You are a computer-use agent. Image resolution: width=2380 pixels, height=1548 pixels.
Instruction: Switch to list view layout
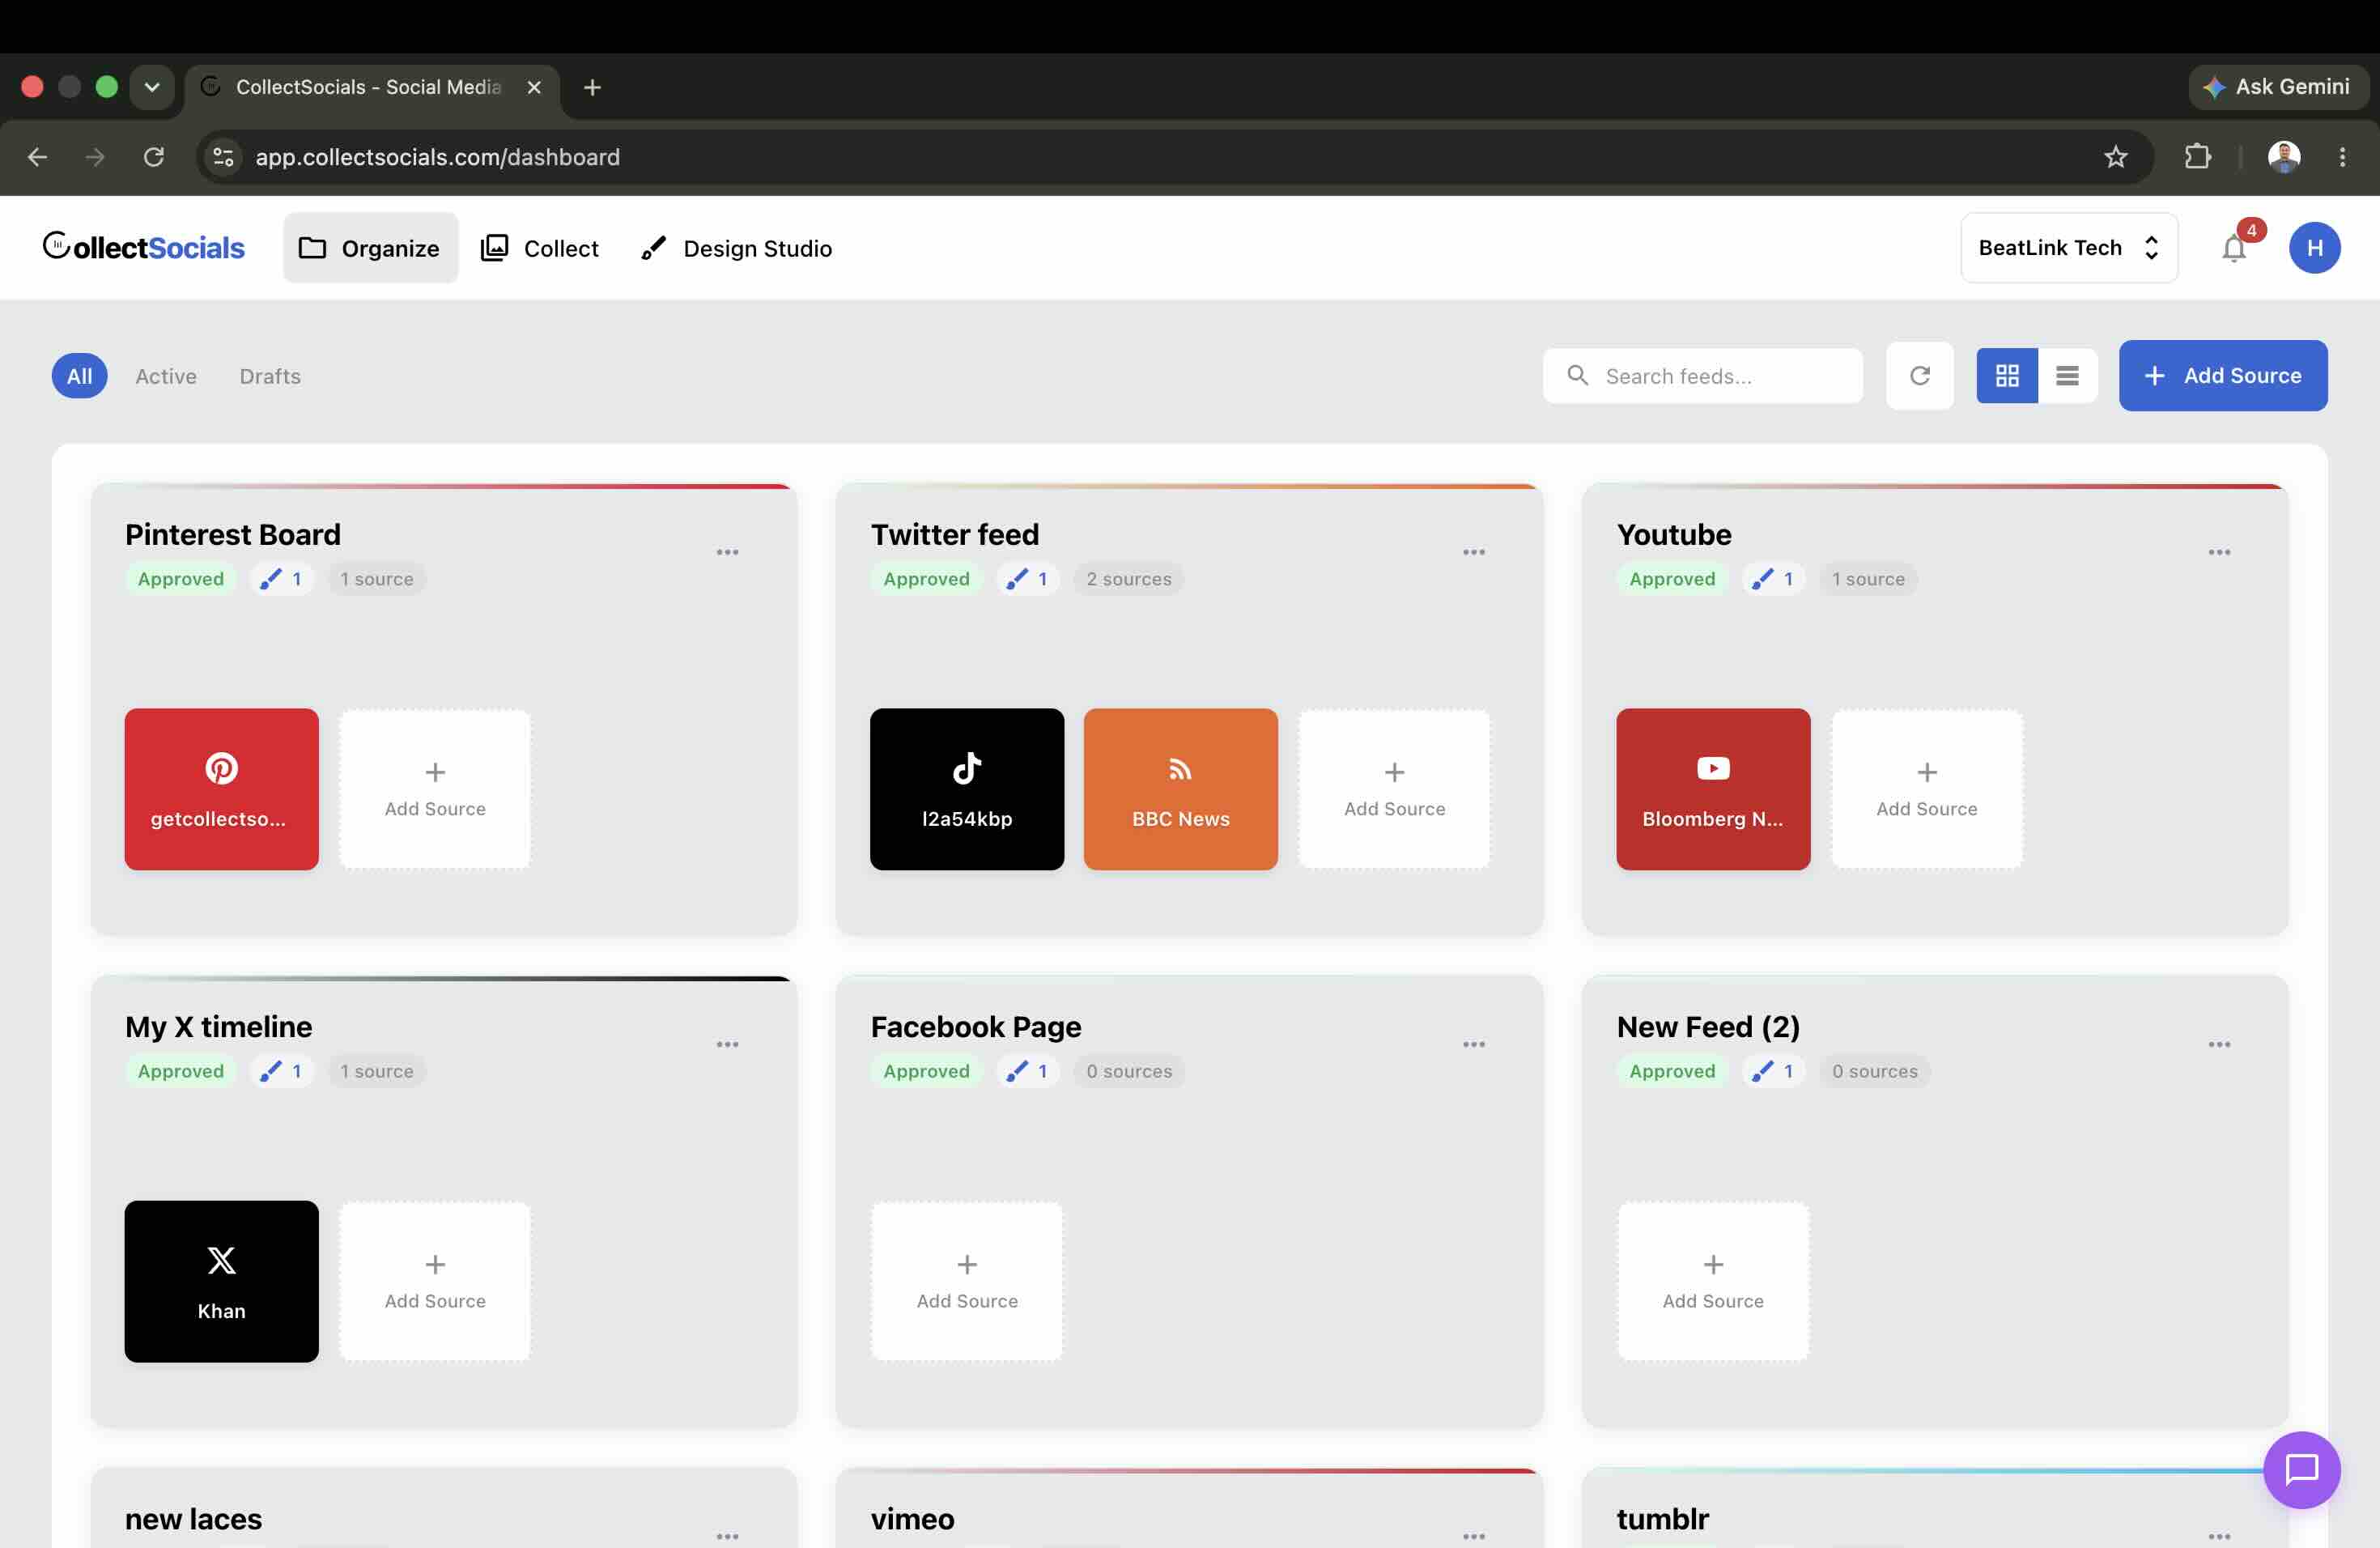[2068, 376]
